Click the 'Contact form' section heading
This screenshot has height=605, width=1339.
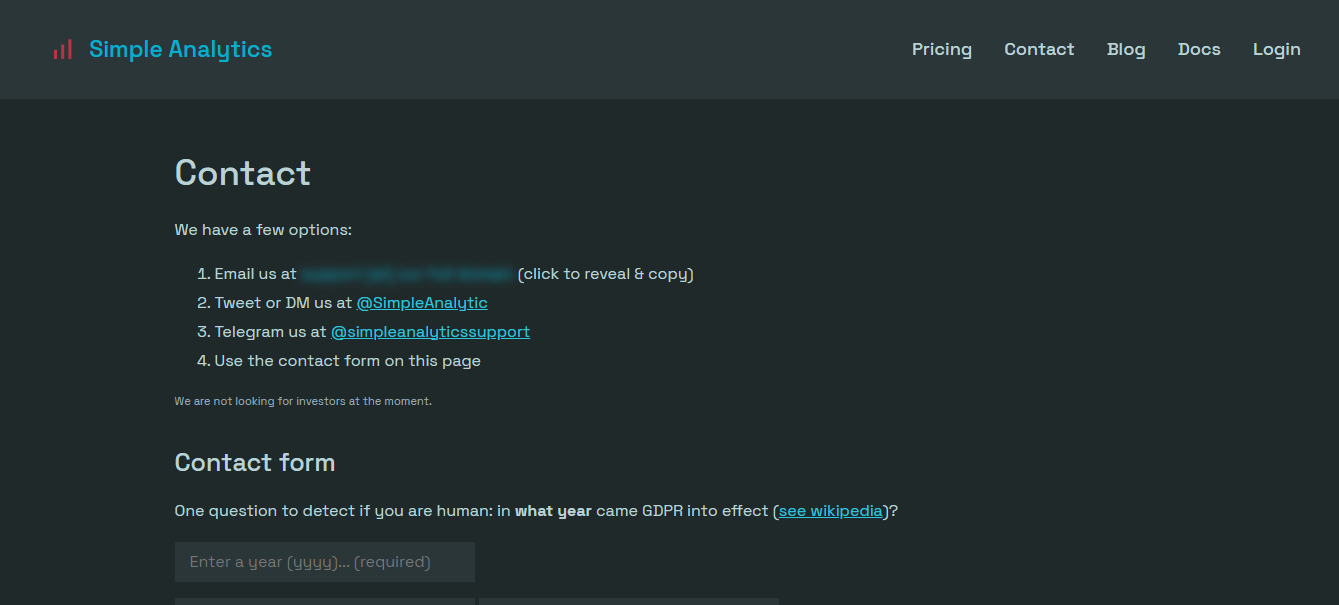[x=254, y=462]
